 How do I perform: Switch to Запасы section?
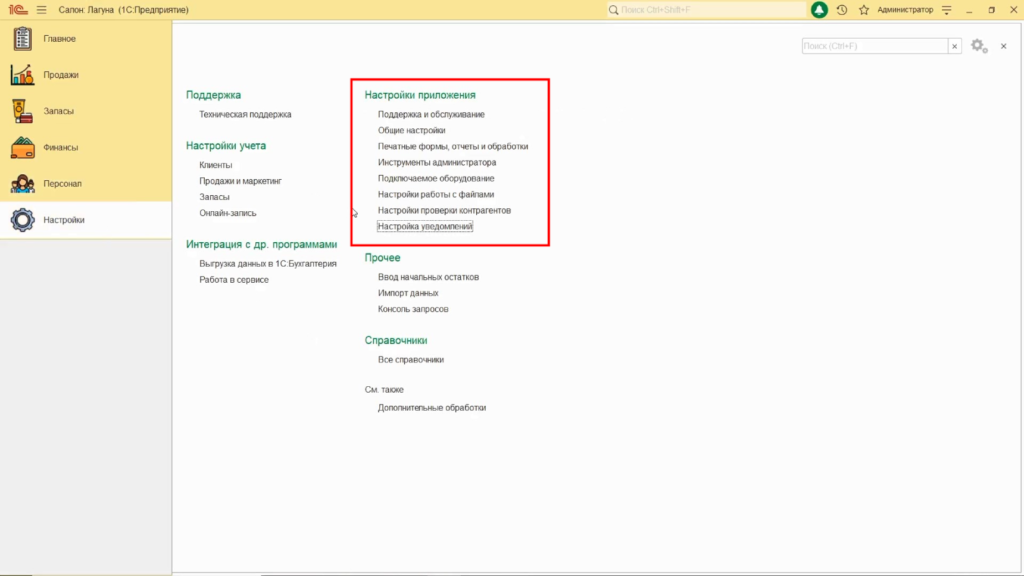coord(58,111)
